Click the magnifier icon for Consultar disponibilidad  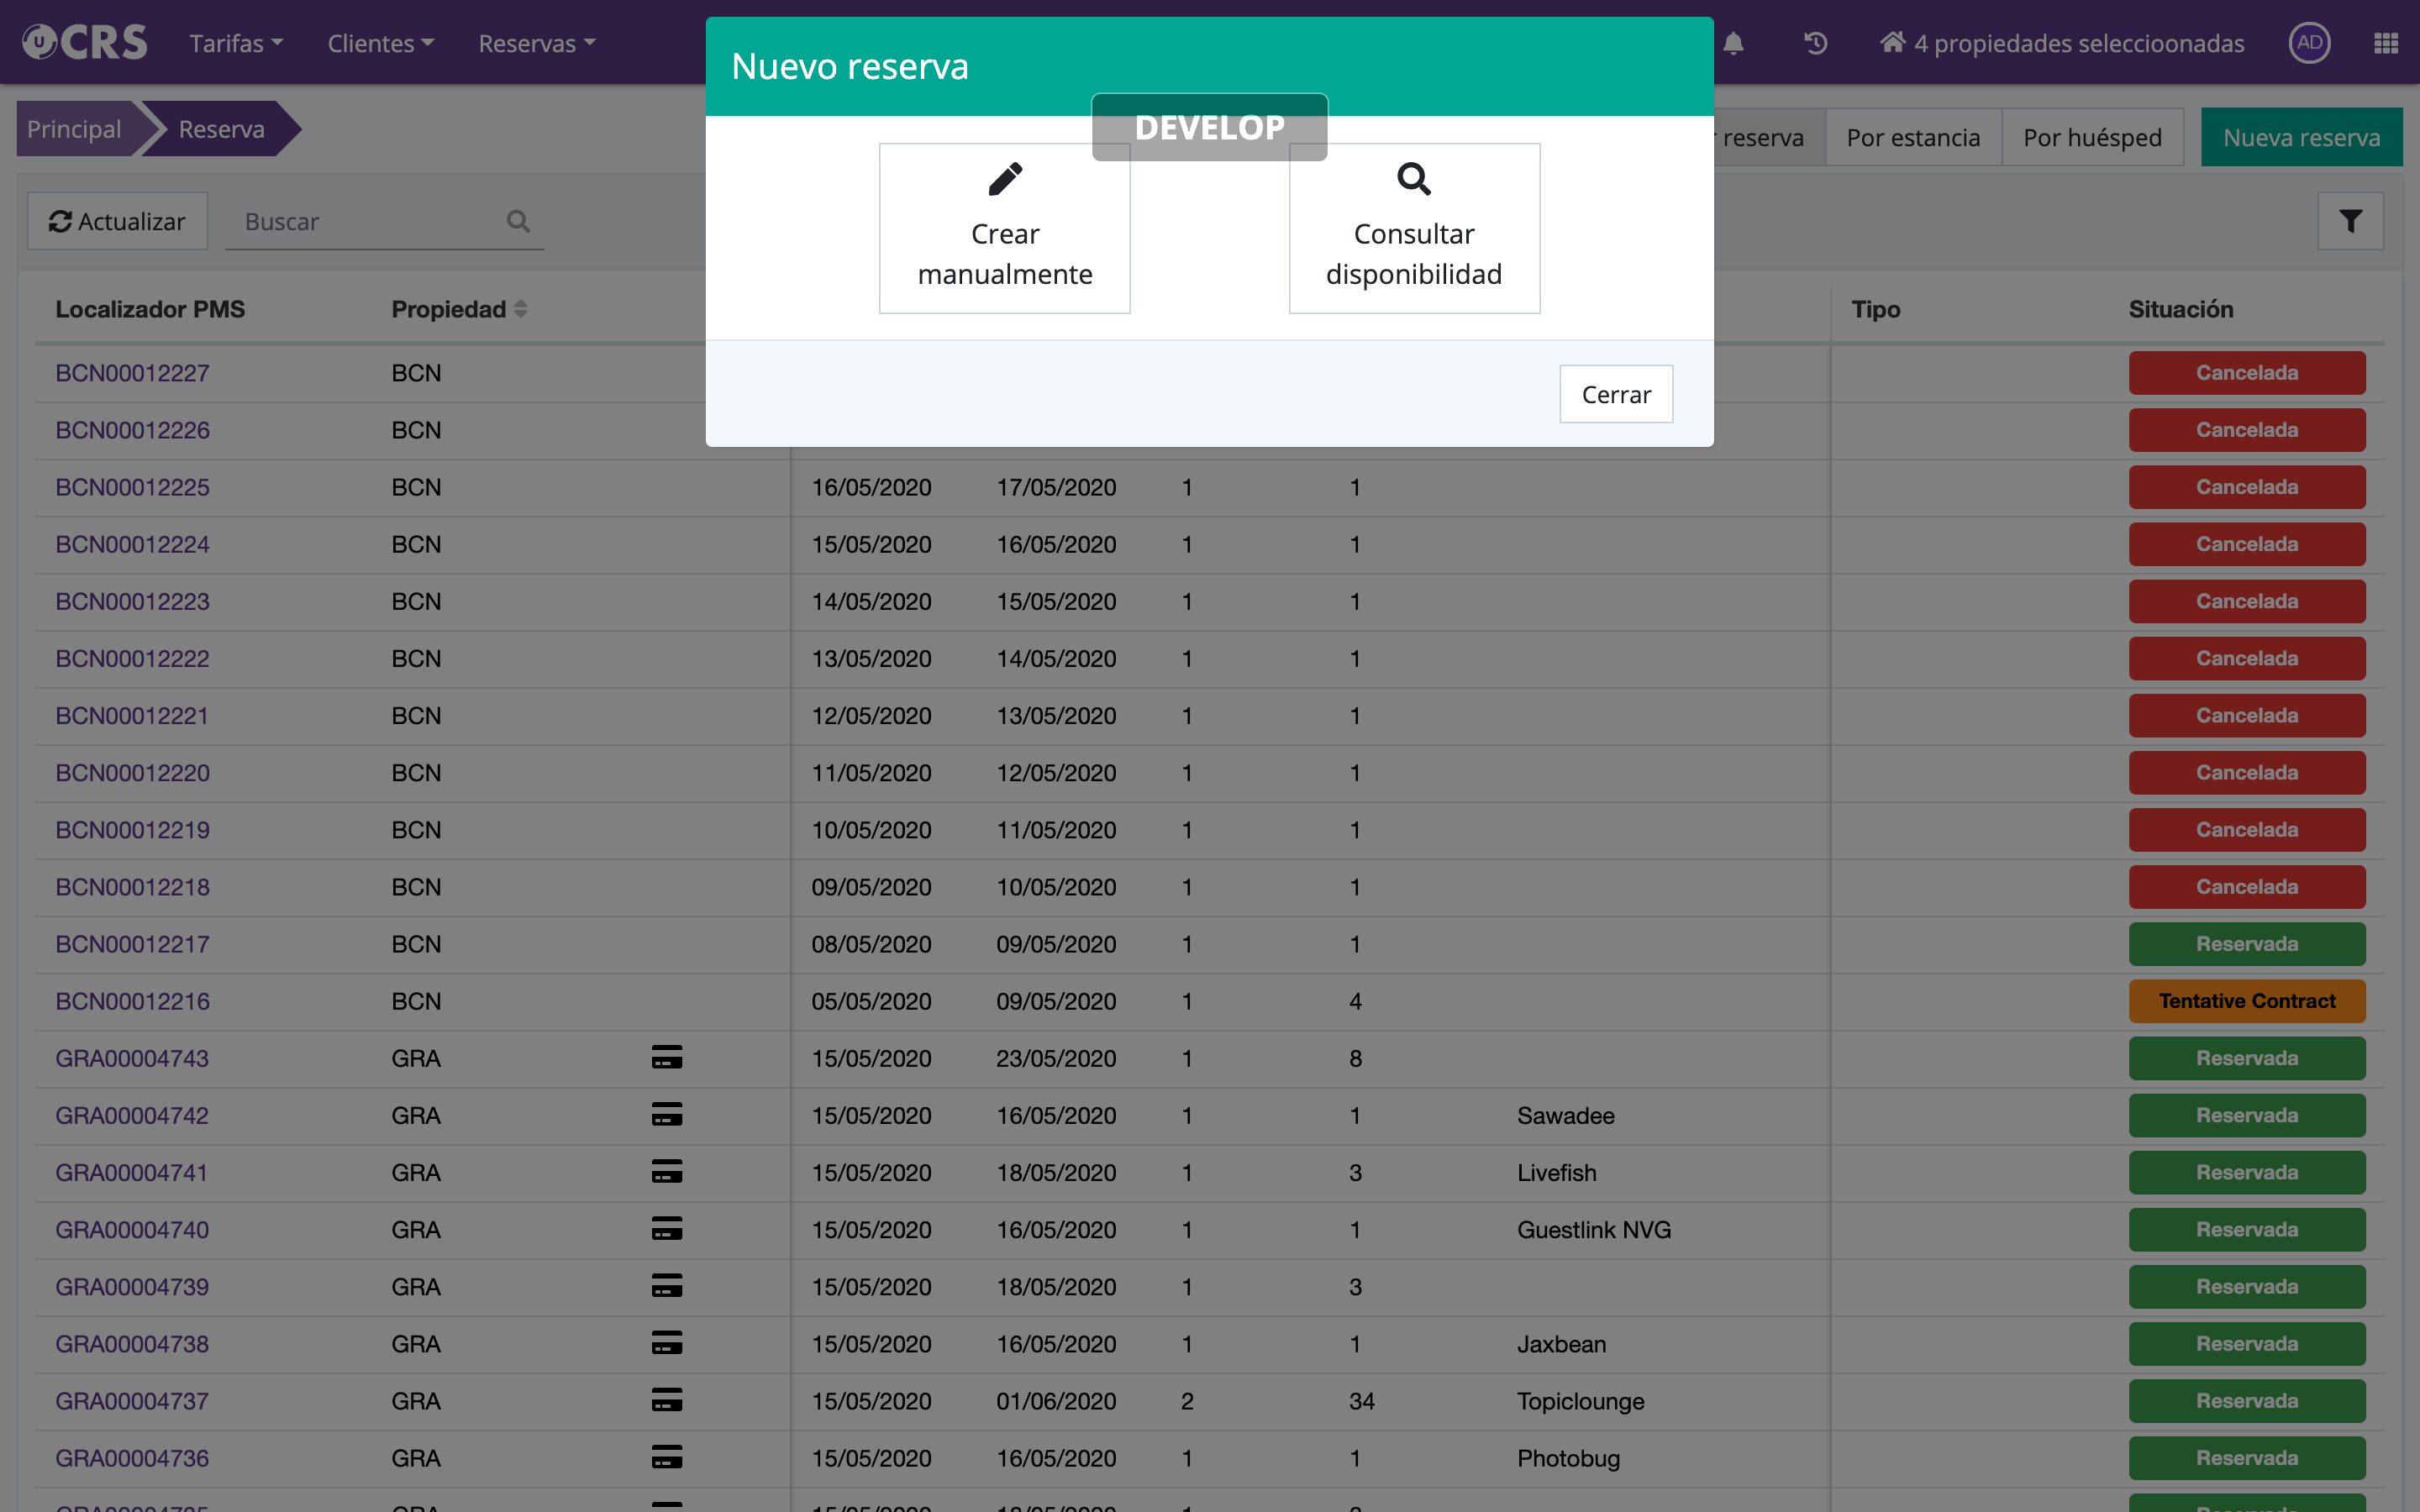tap(1413, 180)
